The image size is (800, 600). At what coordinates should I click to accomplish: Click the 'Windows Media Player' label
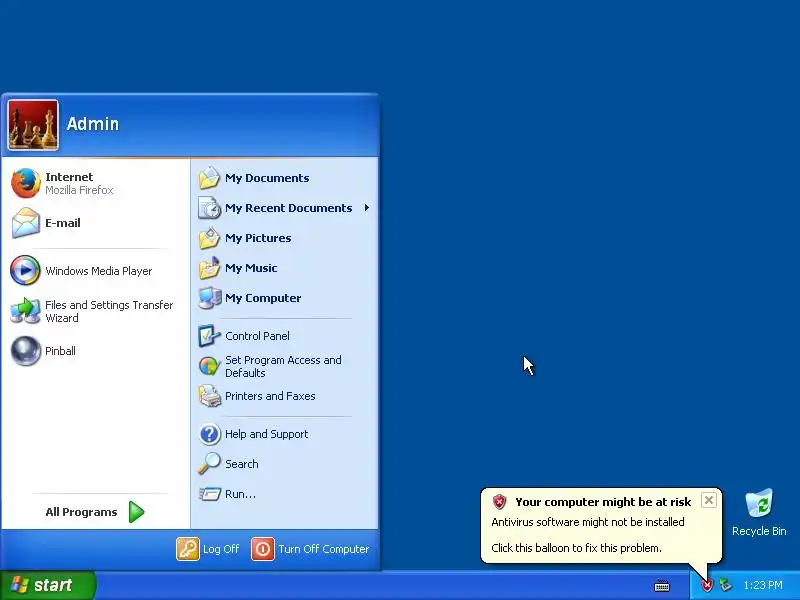pos(98,271)
